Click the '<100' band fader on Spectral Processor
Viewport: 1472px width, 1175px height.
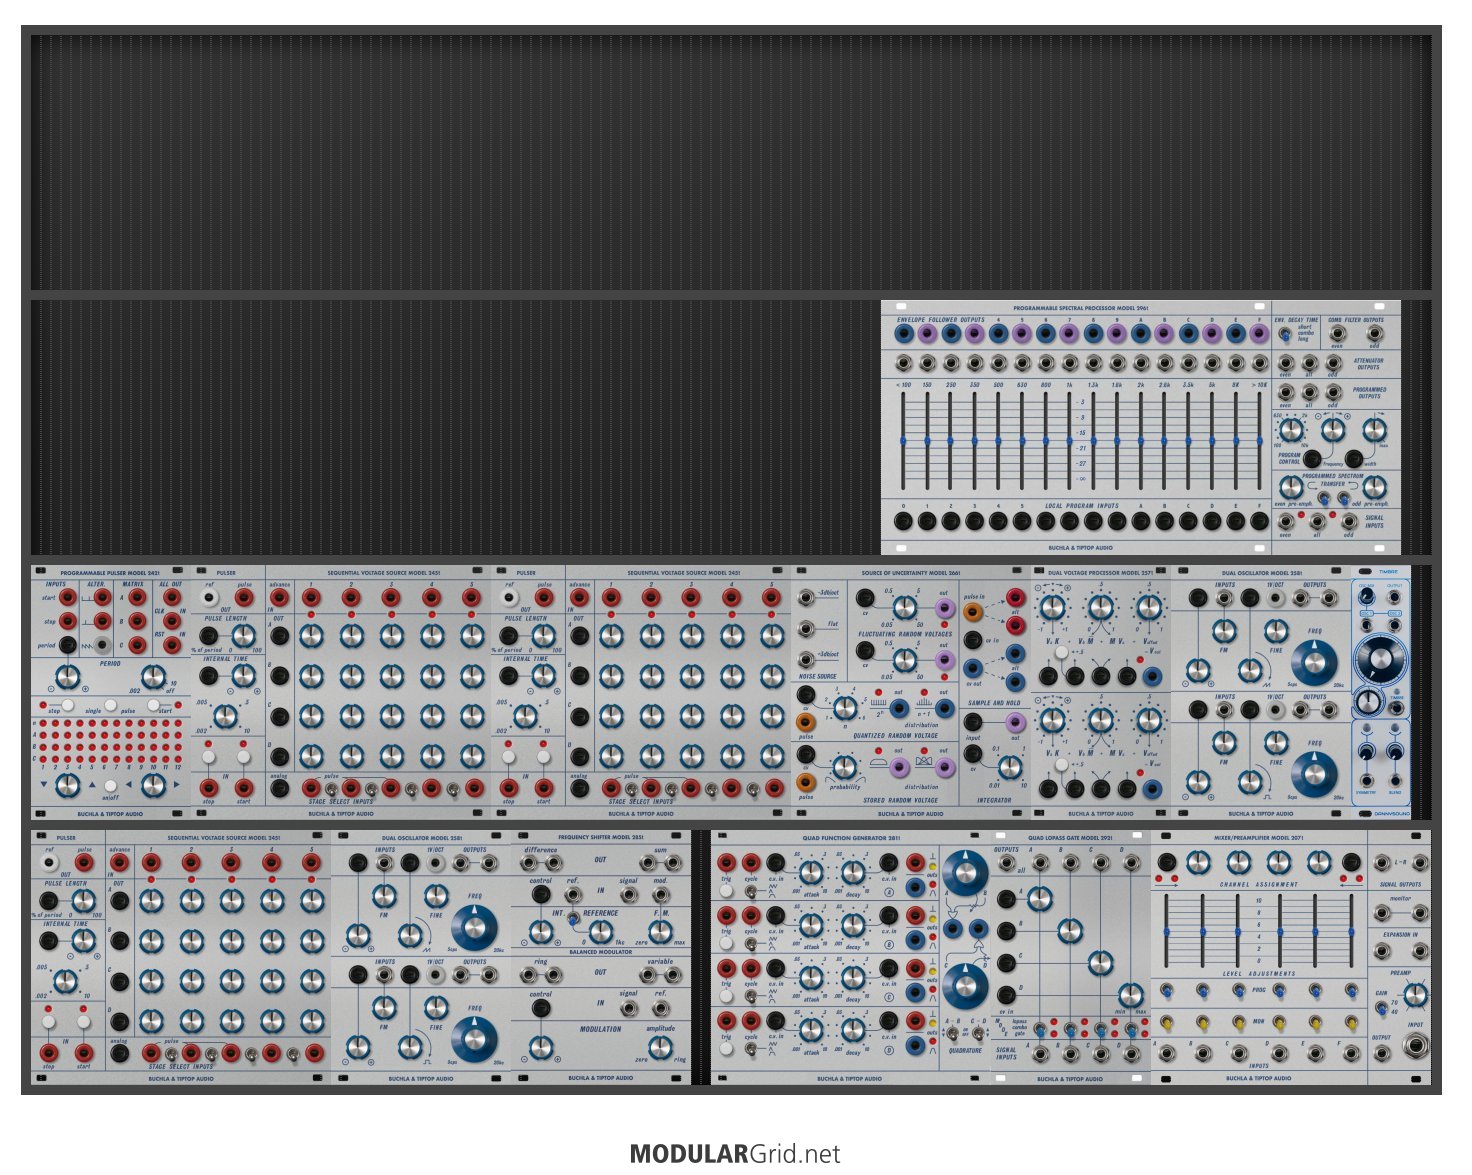[x=903, y=441]
